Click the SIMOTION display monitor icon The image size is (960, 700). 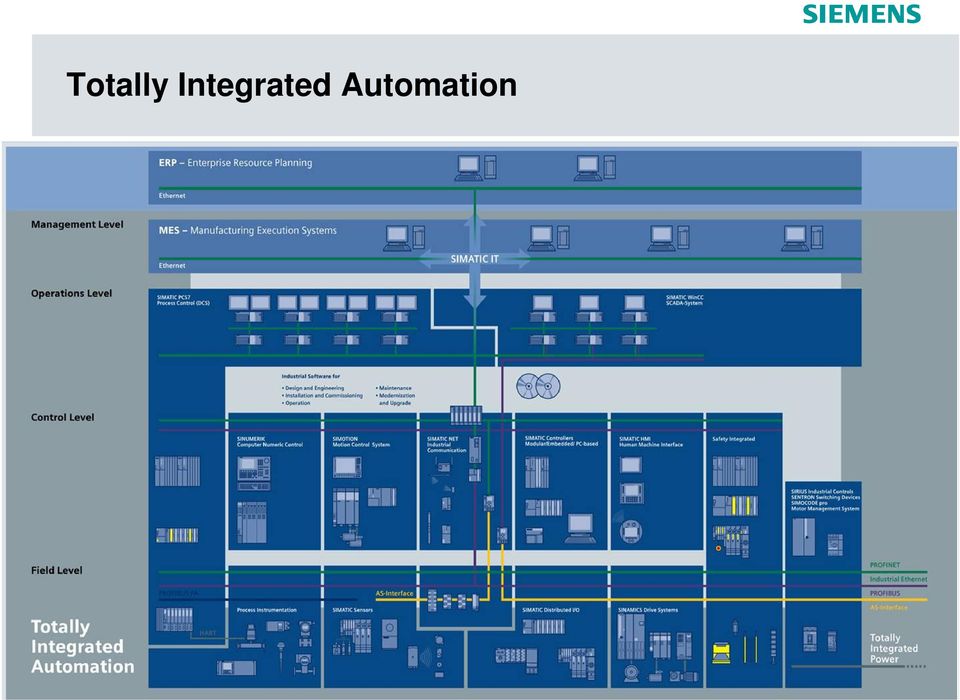click(x=347, y=467)
